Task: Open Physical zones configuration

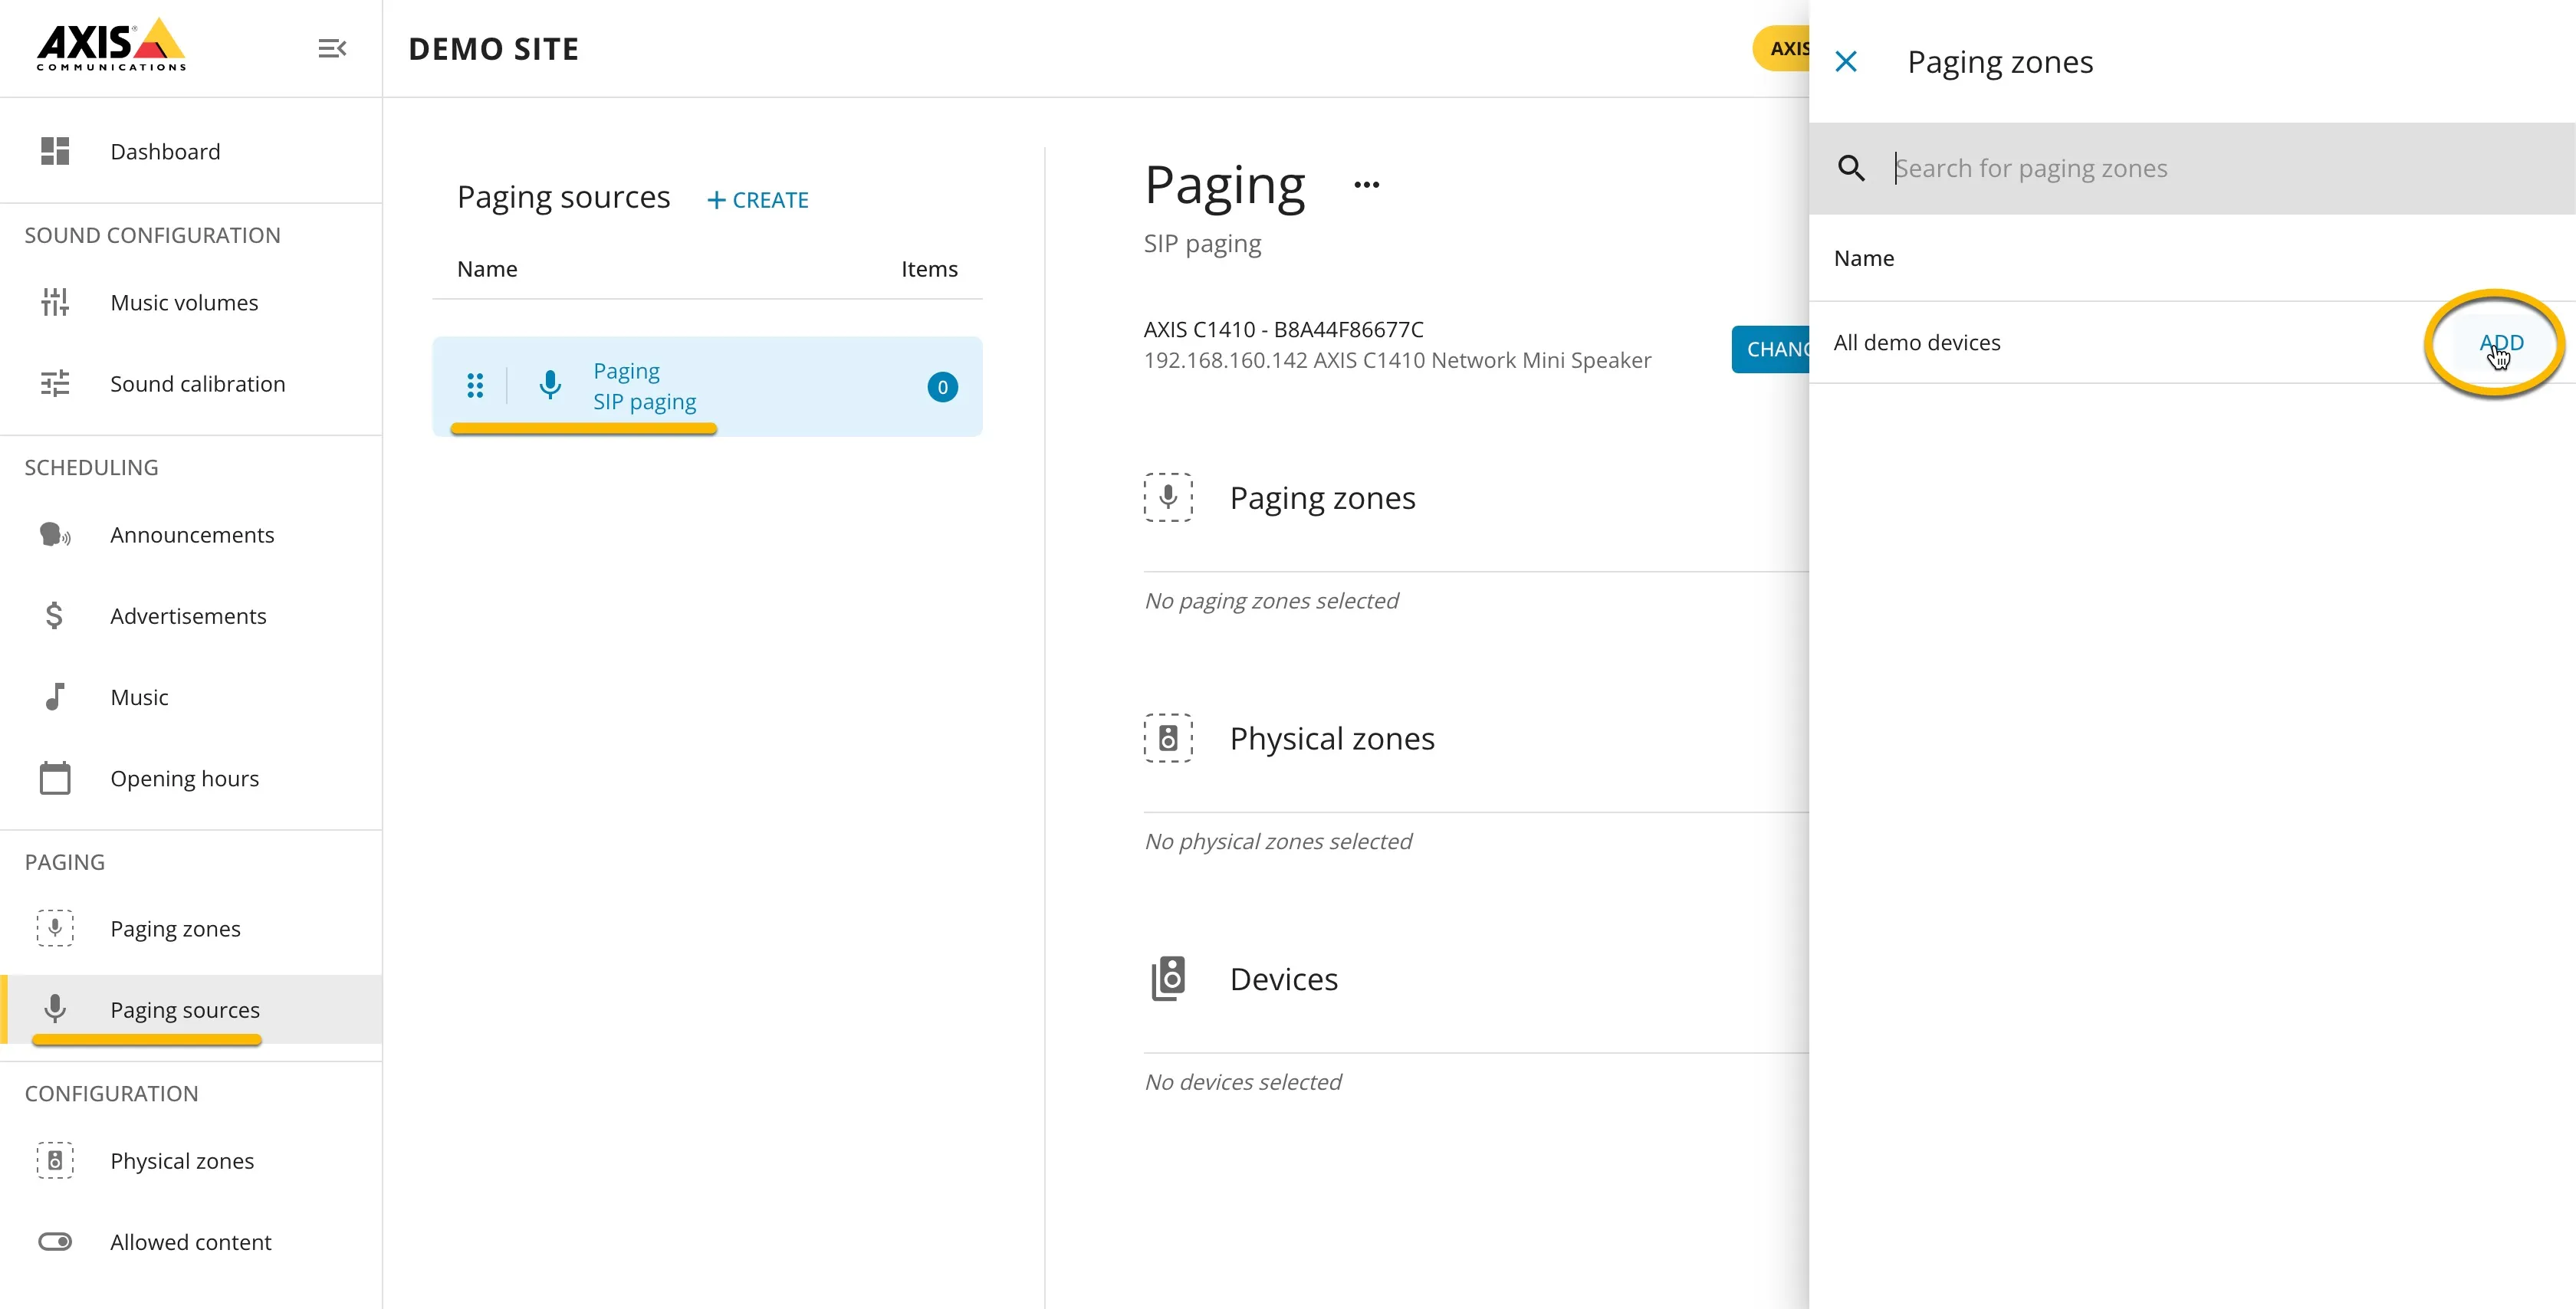Action: coord(182,1160)
